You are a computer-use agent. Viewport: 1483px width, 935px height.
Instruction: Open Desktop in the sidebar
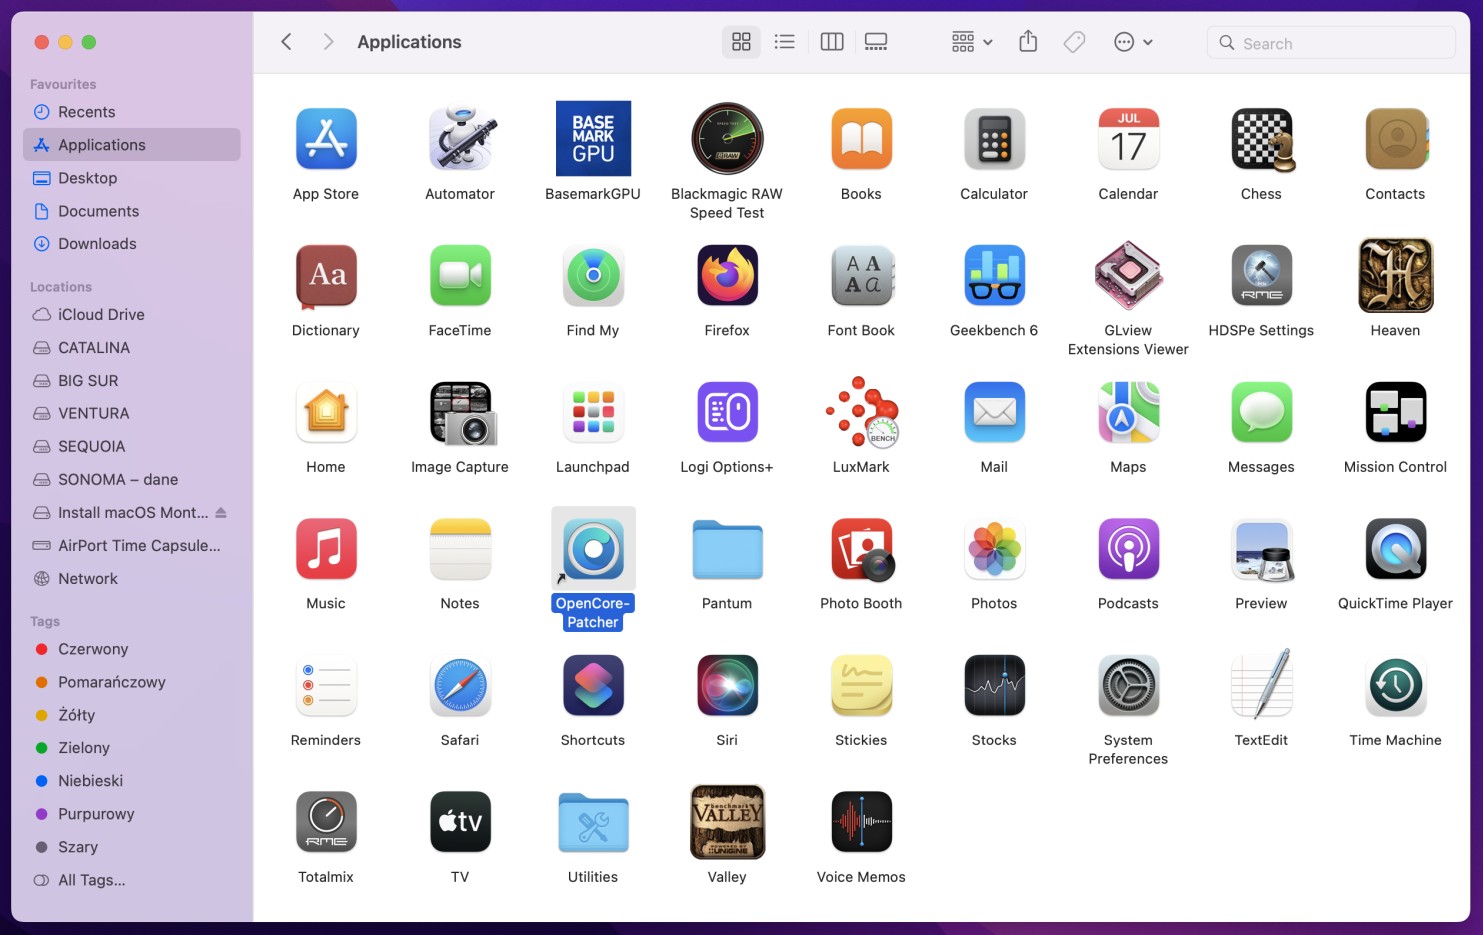coord(132,178)
